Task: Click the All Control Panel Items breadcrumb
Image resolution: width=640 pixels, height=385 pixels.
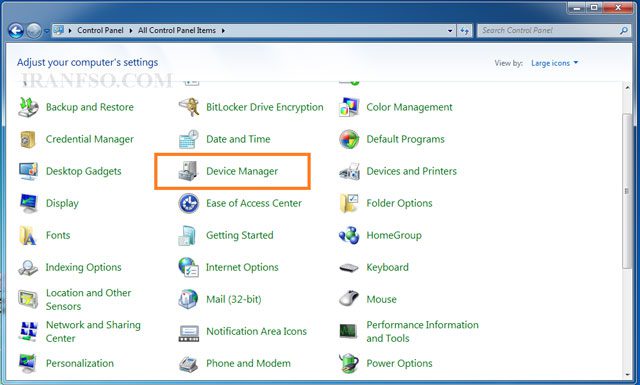Action: tap(177, 30)
